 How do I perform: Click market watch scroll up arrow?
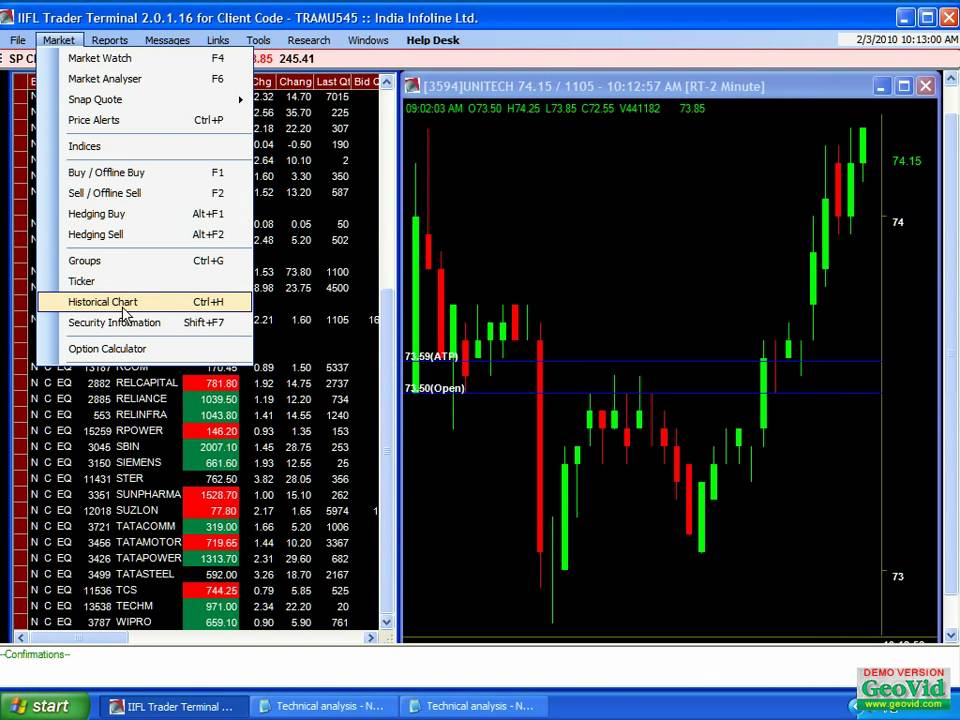tap(386, 81)
